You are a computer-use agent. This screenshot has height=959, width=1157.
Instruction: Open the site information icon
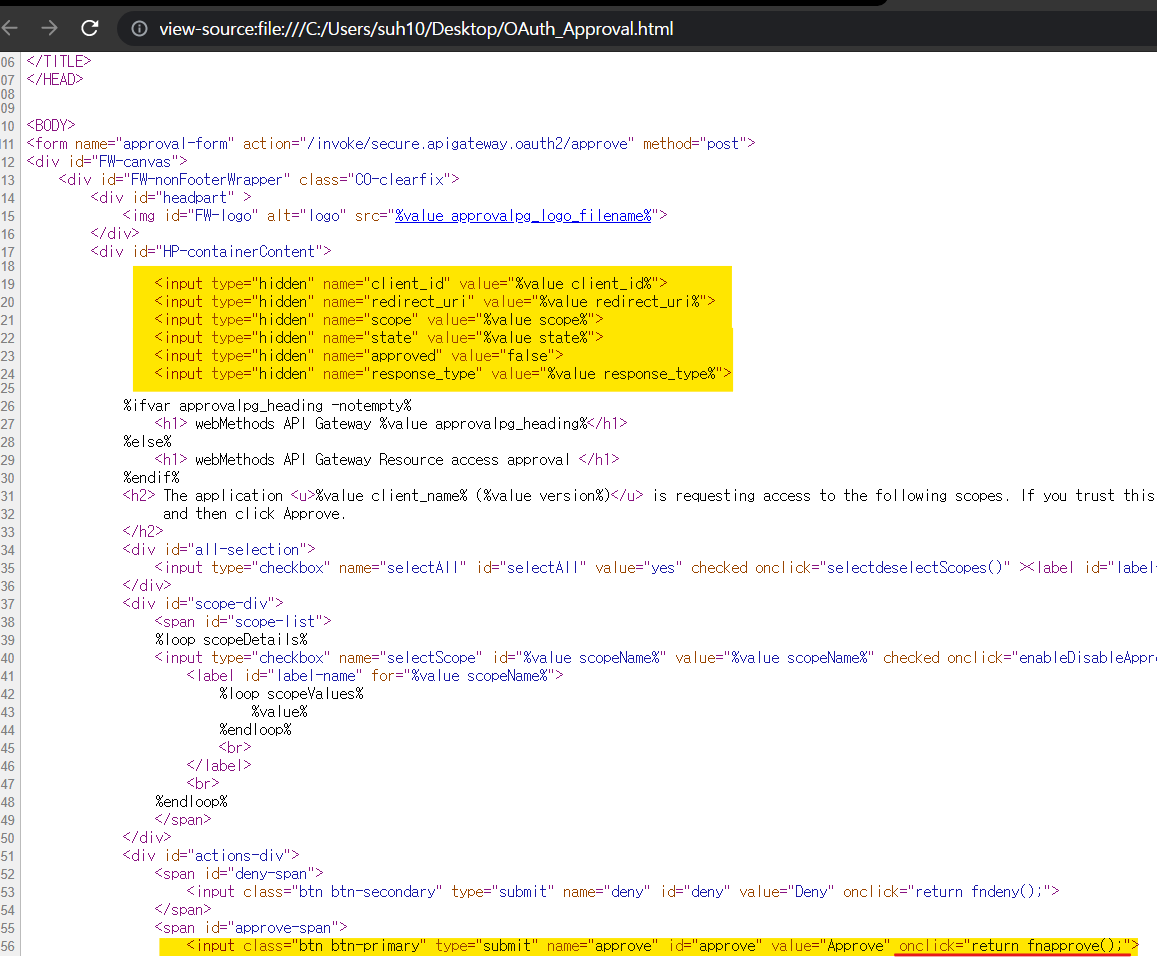[139, 29]
